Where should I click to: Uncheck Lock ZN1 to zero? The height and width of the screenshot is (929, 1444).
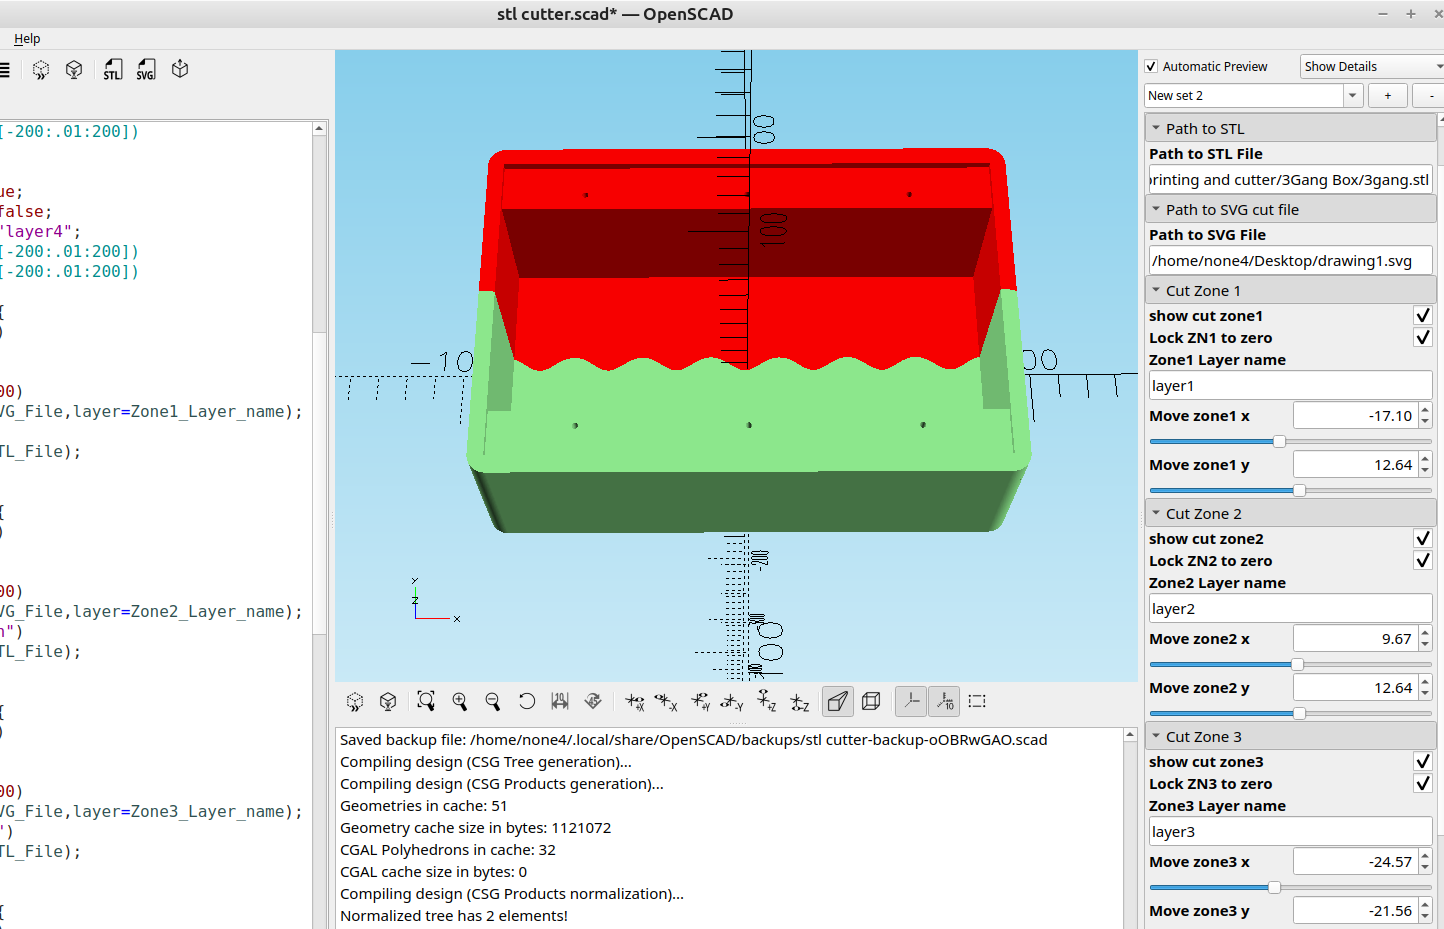(1423, 338)
